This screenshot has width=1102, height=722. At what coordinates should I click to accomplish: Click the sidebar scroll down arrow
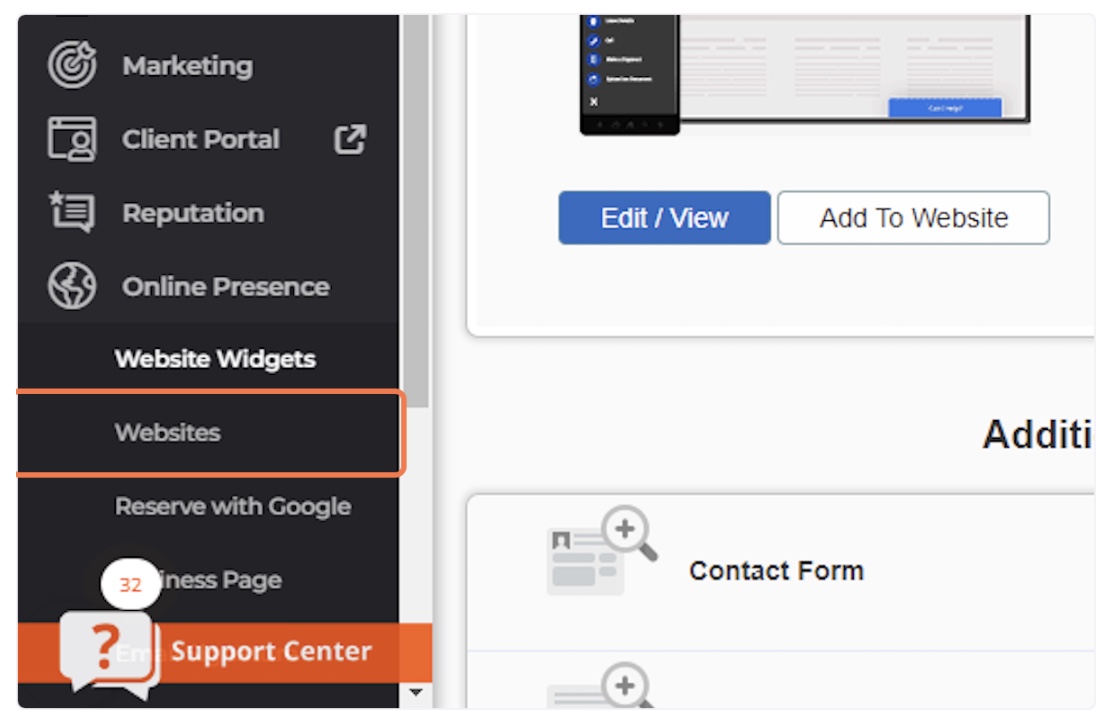[416, 692]
